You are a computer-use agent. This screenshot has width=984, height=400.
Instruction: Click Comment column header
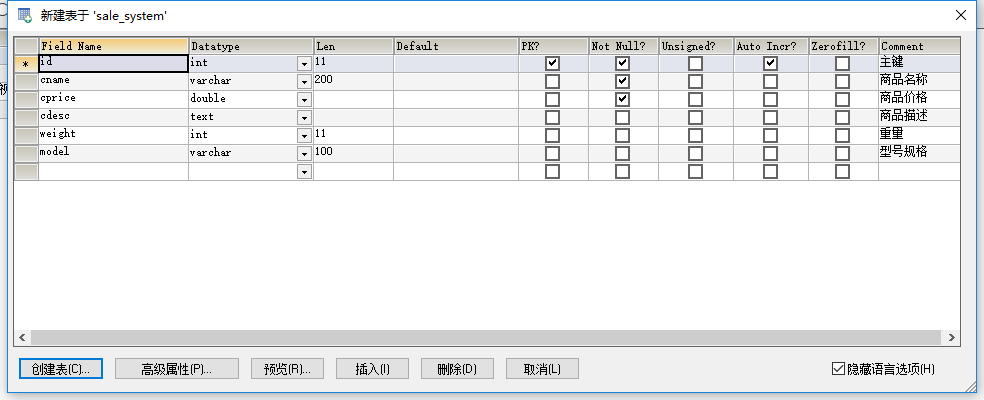919,46
